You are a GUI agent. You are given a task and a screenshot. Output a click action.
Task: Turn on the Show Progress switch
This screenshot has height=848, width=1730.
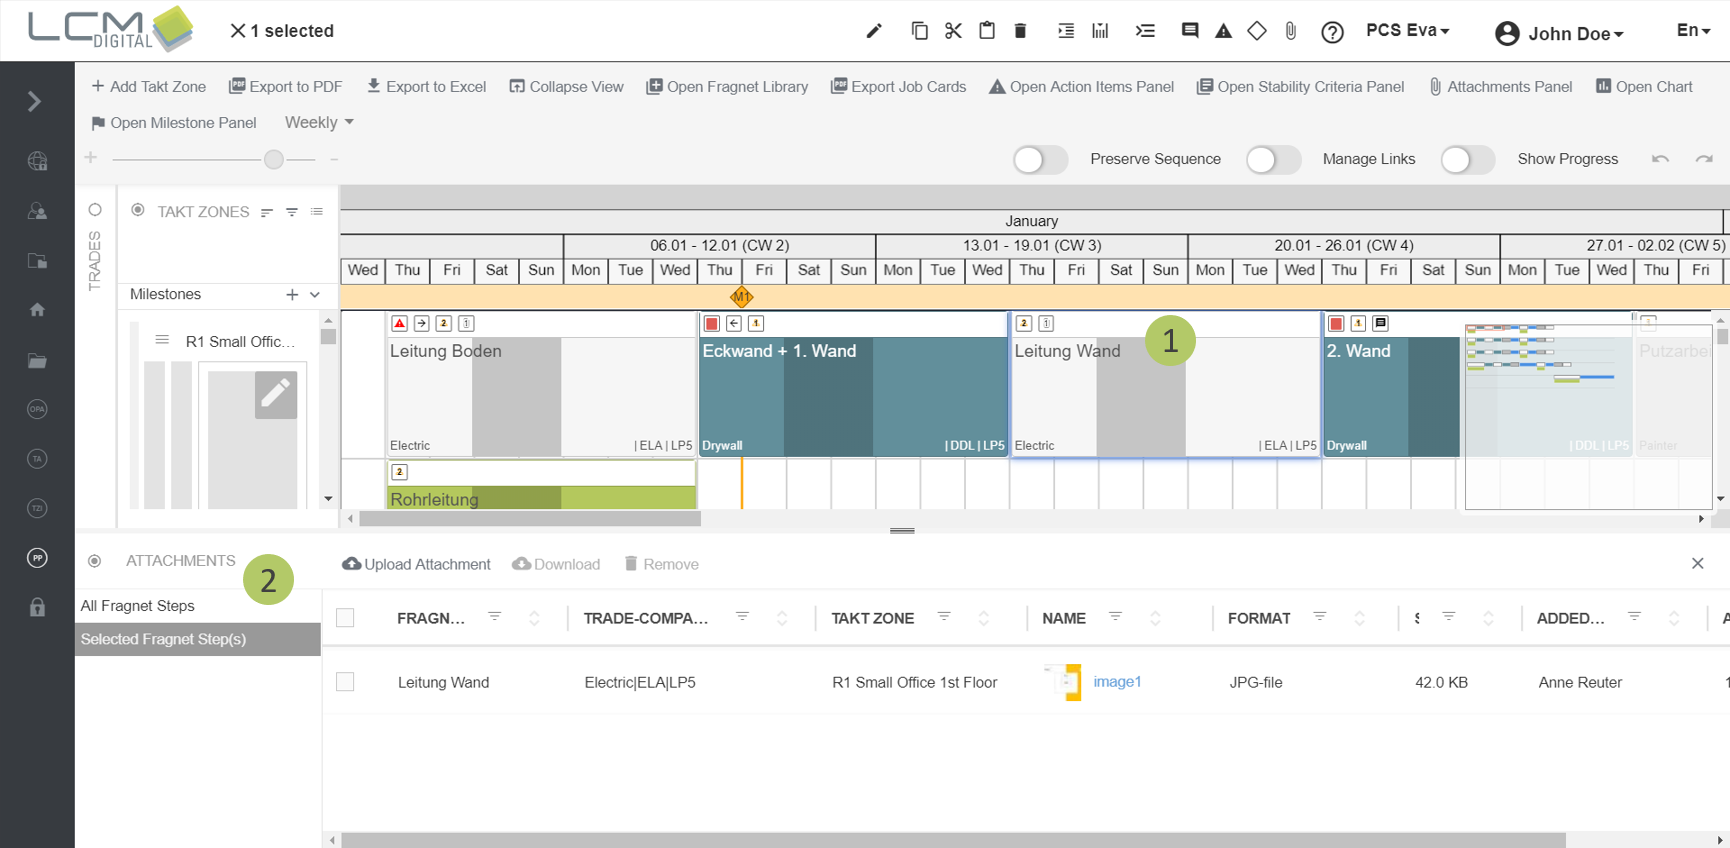tap(1467, 160)
